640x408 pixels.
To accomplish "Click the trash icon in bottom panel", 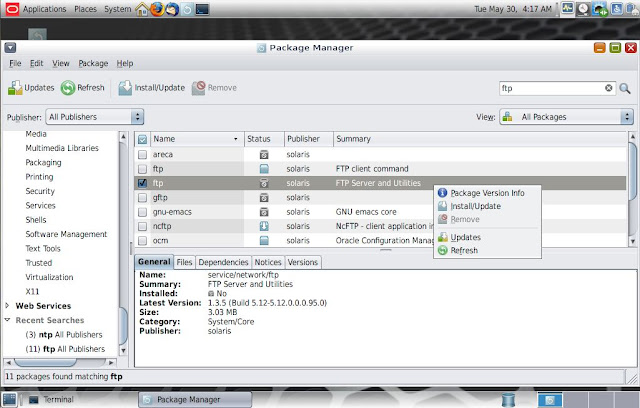I will 508,399.
